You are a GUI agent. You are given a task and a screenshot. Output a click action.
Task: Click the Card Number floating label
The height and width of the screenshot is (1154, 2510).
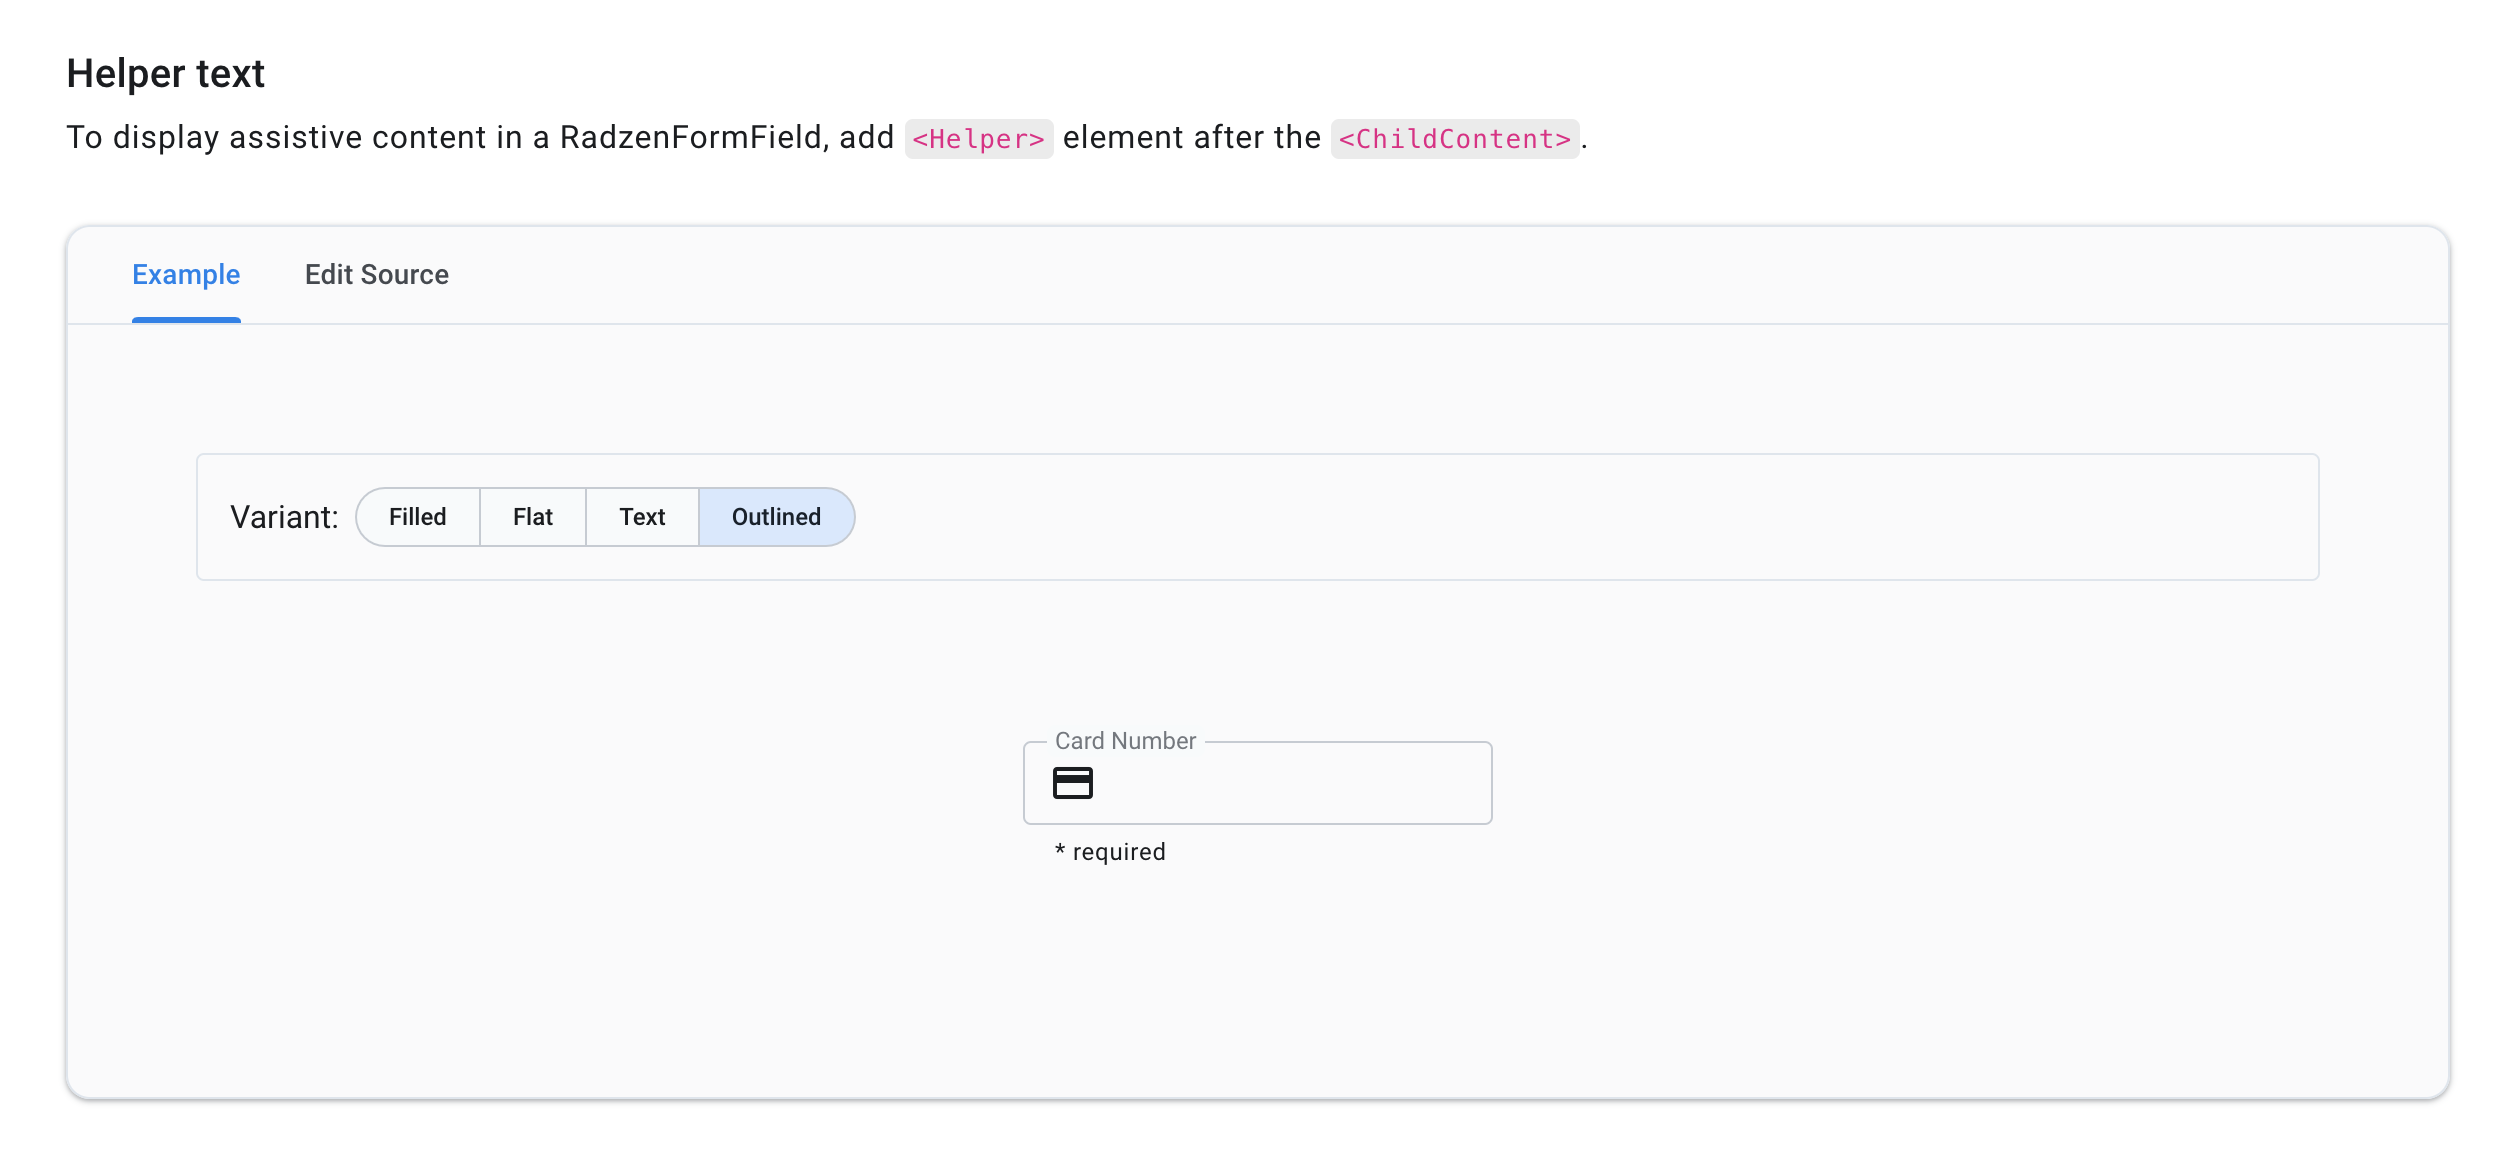coord(1124,741)
